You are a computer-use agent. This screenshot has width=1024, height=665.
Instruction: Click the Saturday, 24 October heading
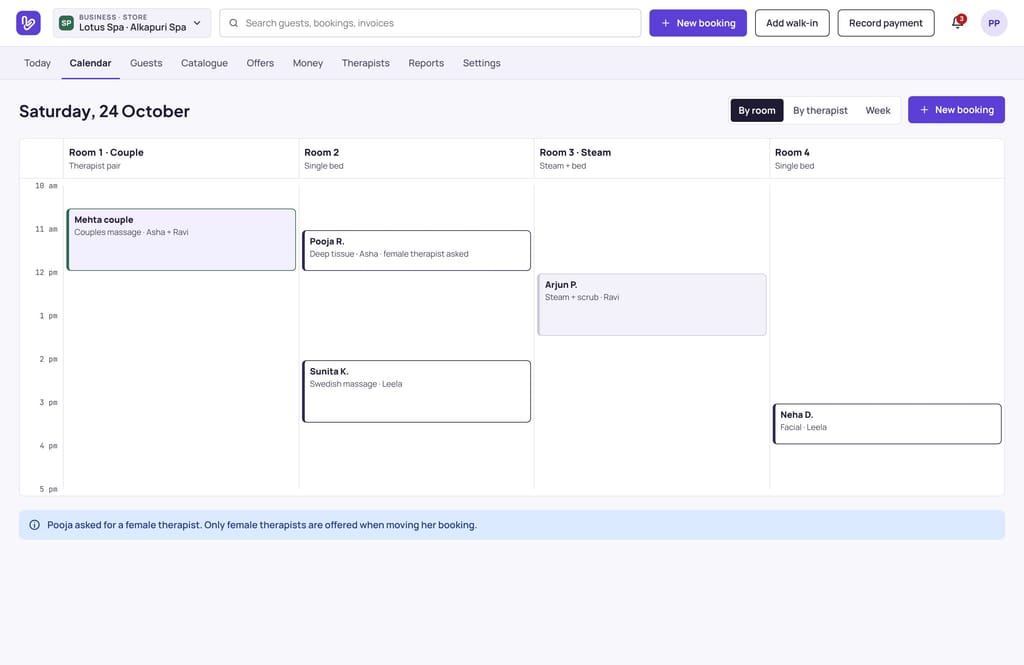click(x=104, y=111)
